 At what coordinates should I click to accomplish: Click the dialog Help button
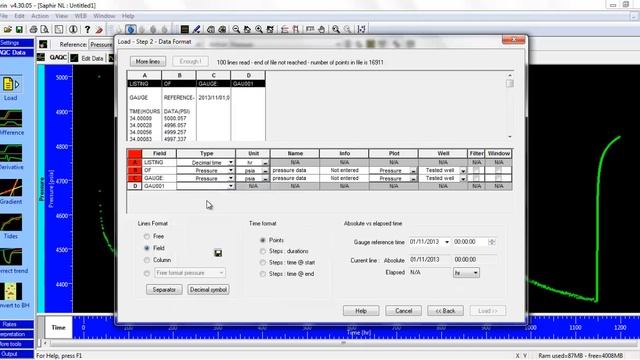[x=361, y=311]
